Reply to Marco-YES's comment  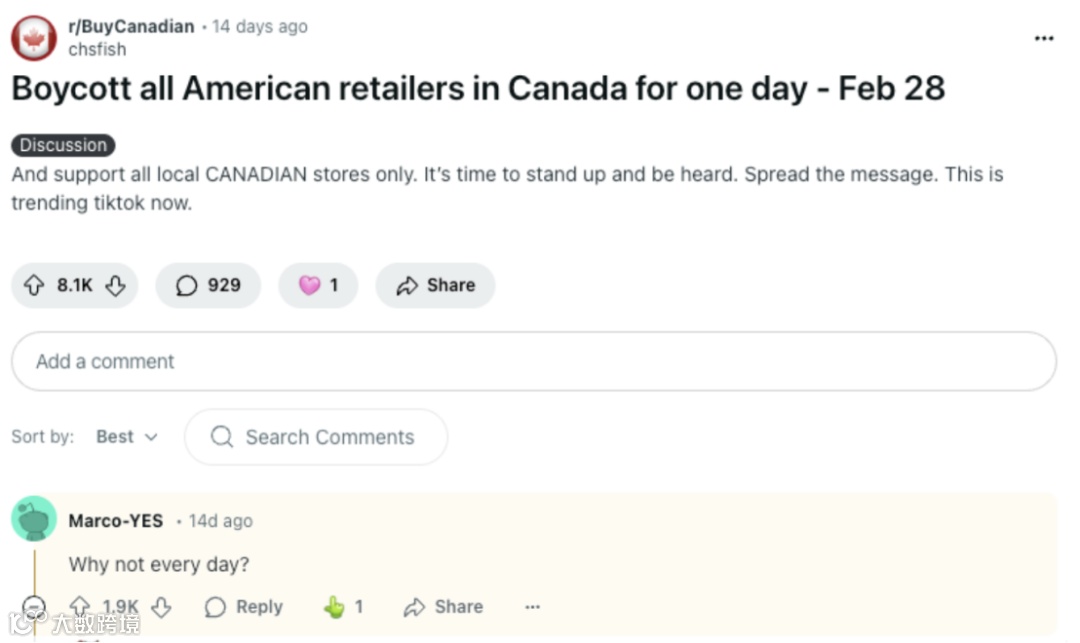(x=243, y=607)
